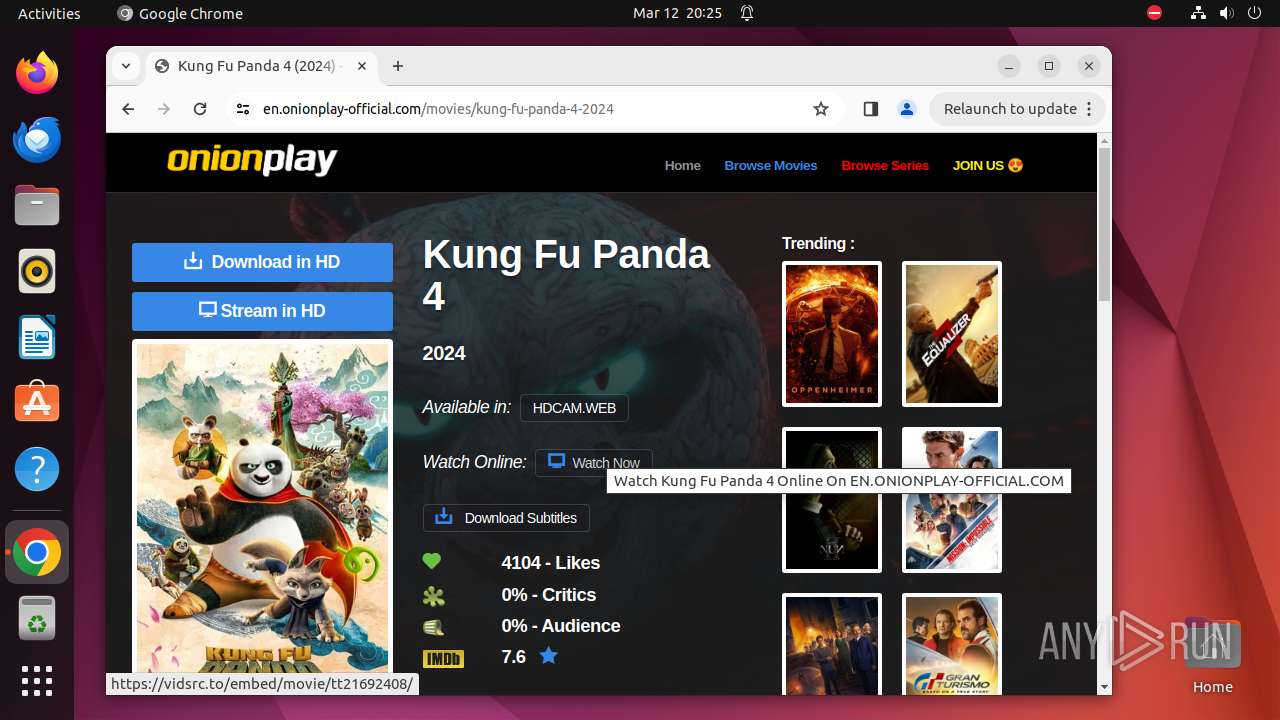Click the Critics splat icon

click(433, 595)
